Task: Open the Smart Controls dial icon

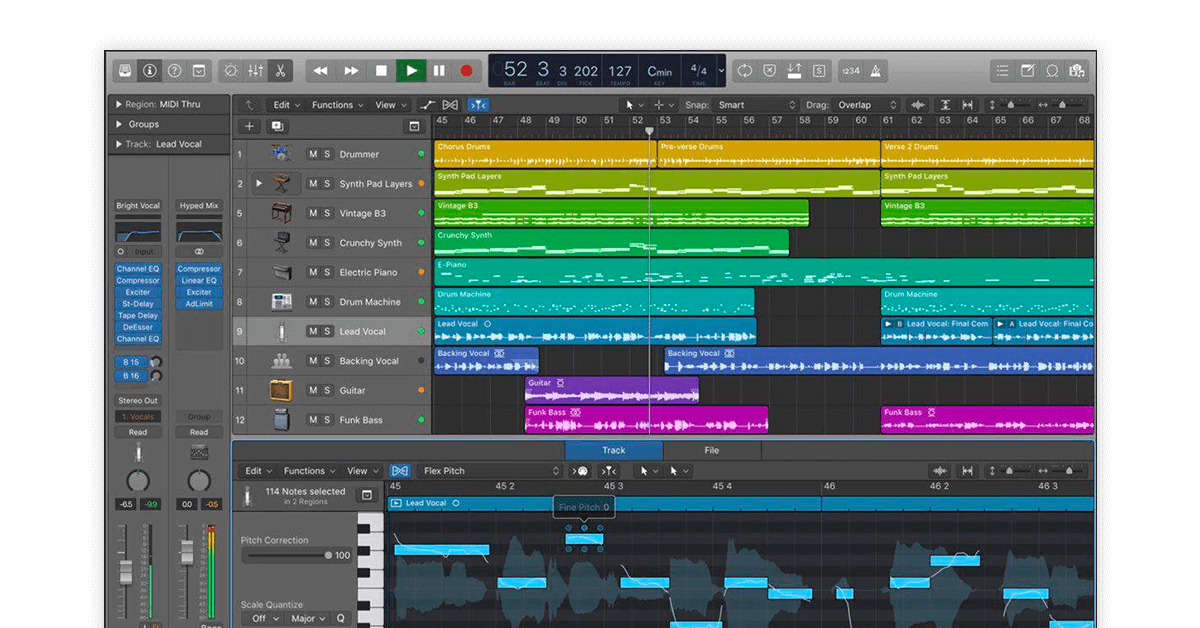Action: [x=231, y=71]
